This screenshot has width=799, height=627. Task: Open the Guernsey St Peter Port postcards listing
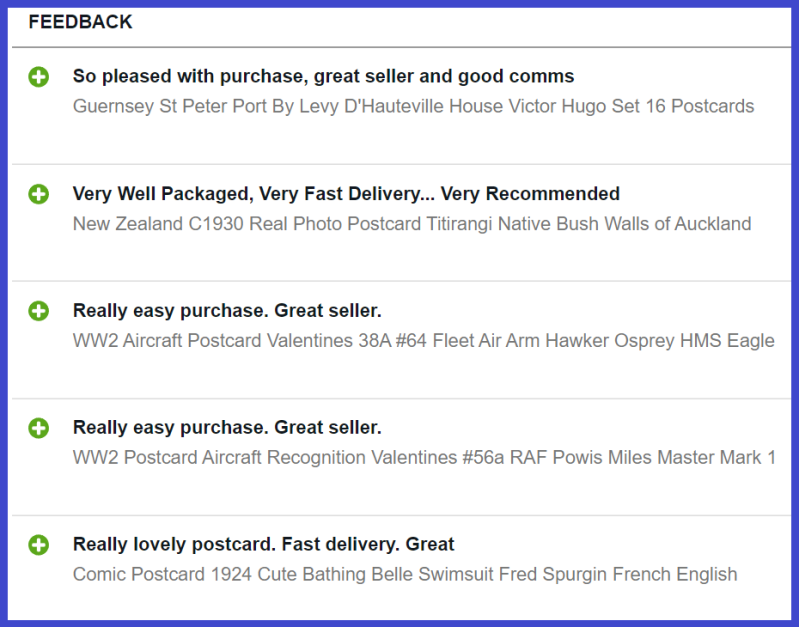tap(413, 106)
